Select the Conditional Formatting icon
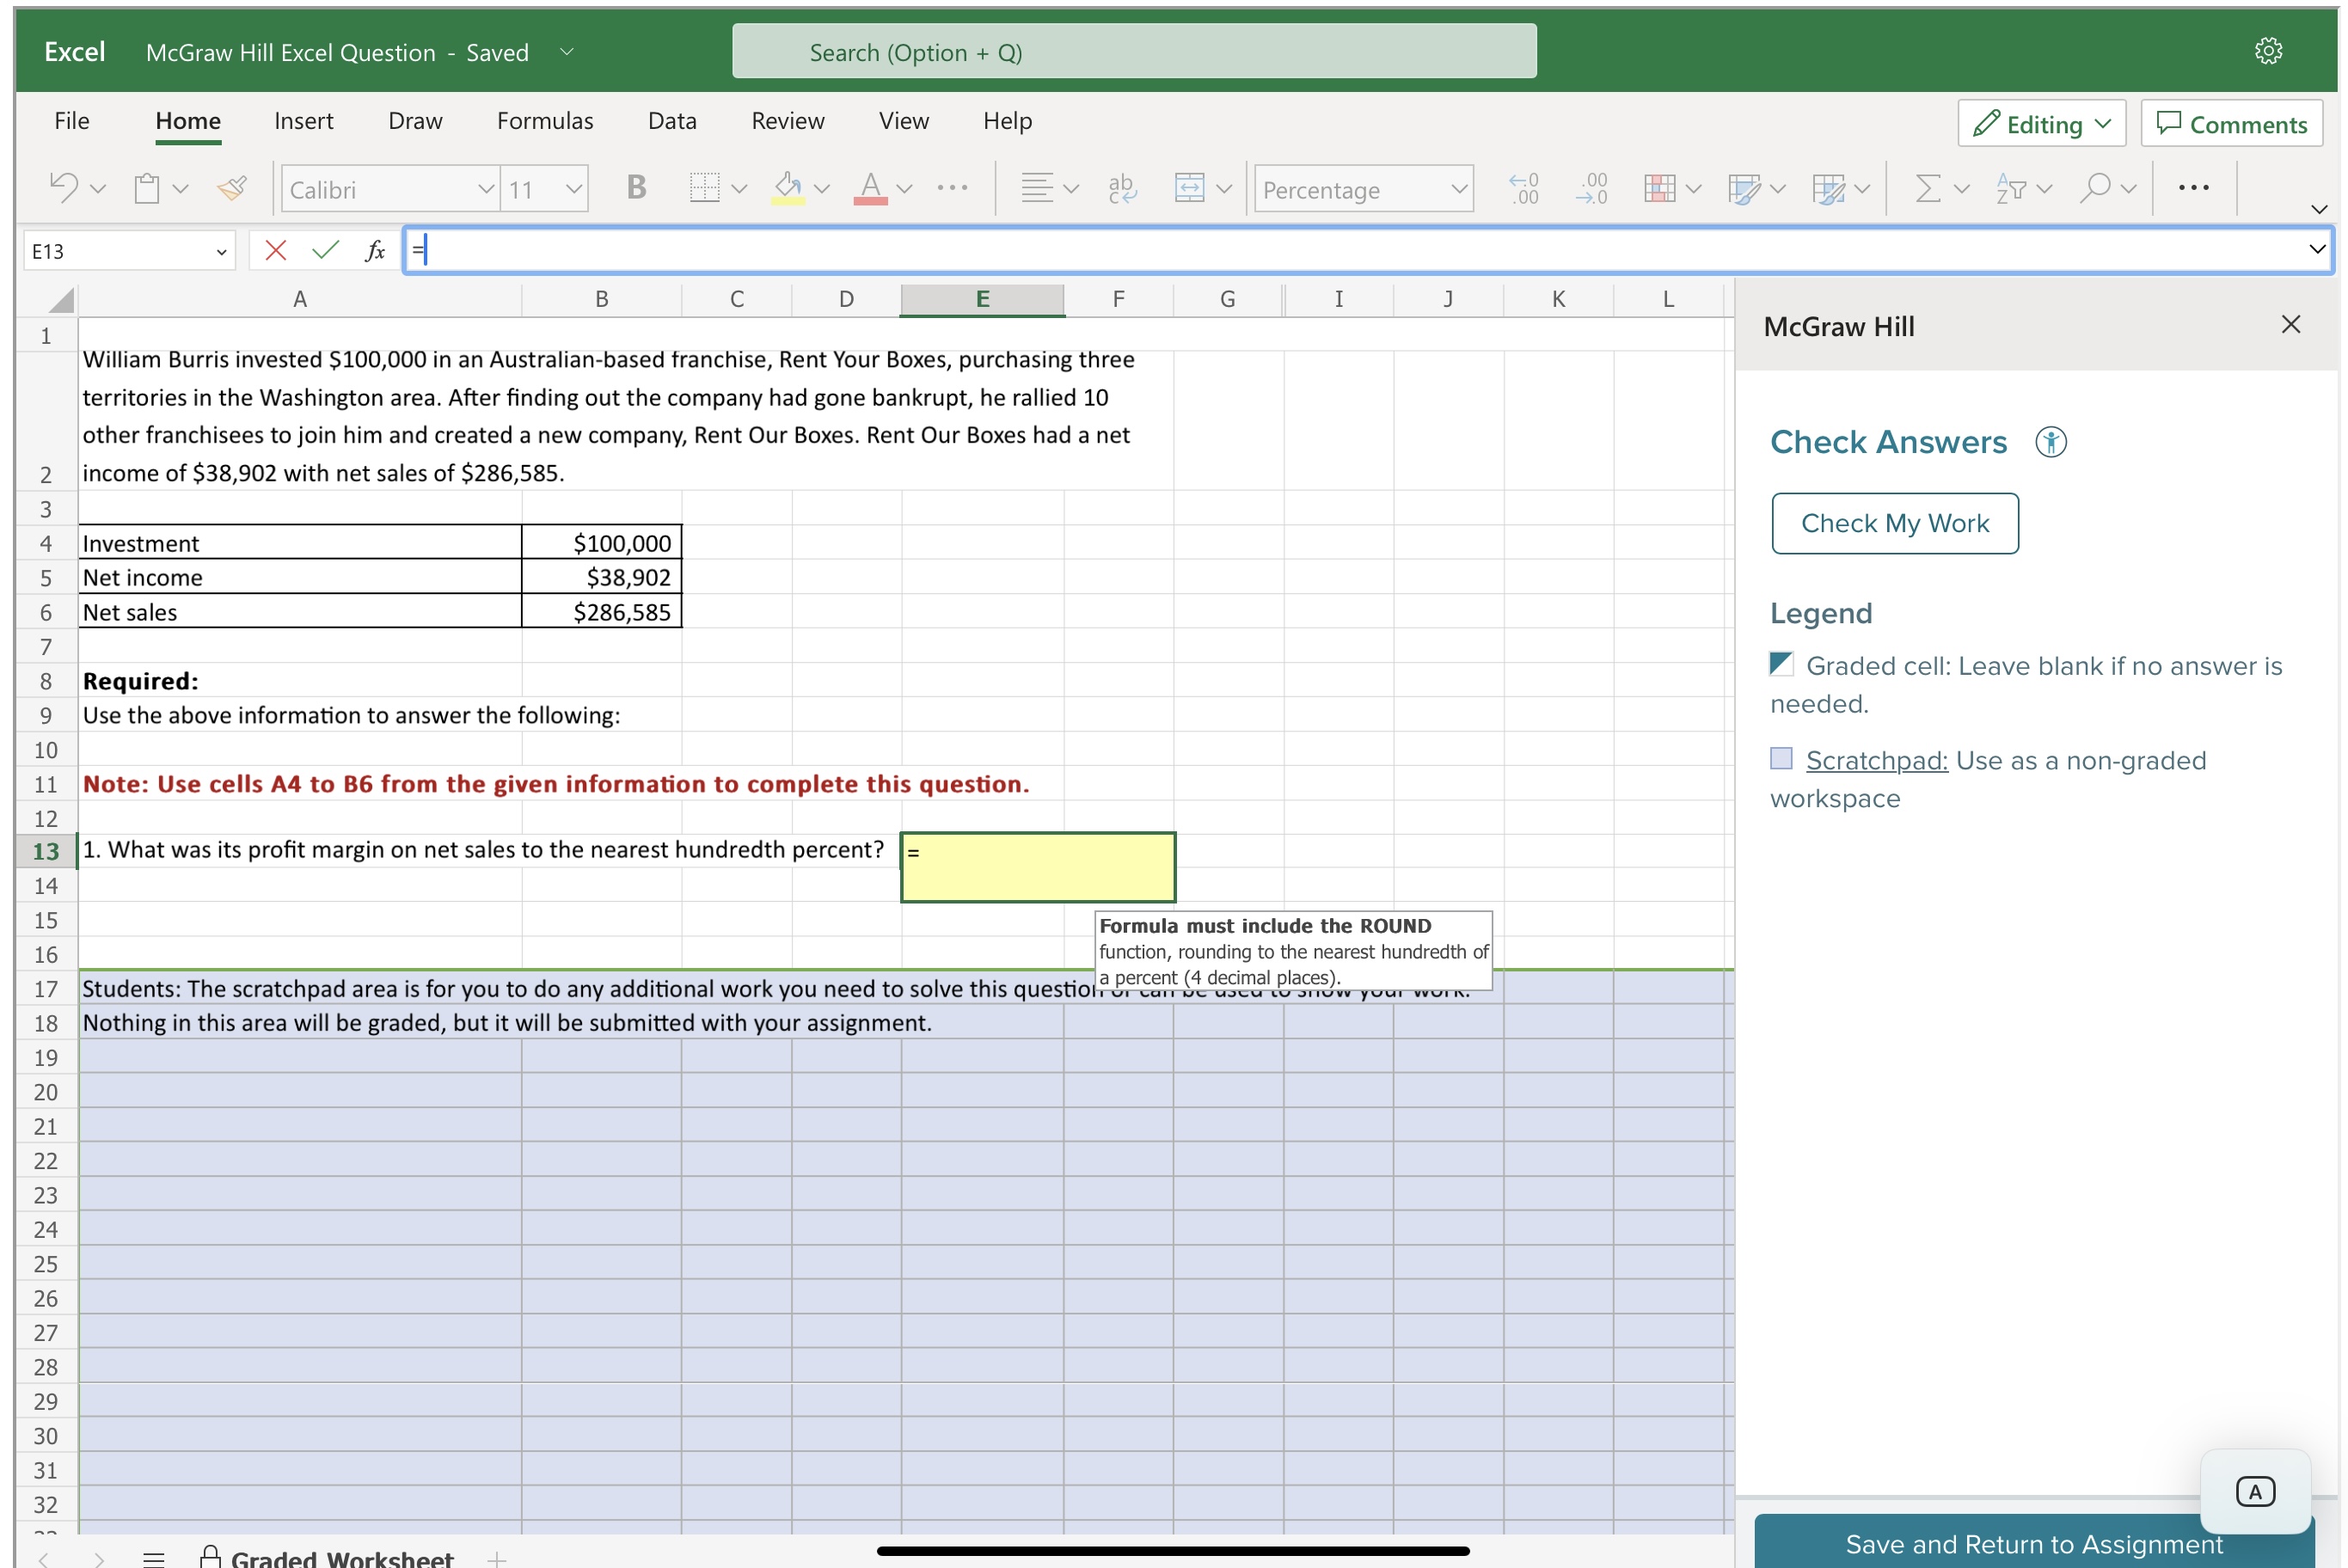 [x=1664, y=186]
